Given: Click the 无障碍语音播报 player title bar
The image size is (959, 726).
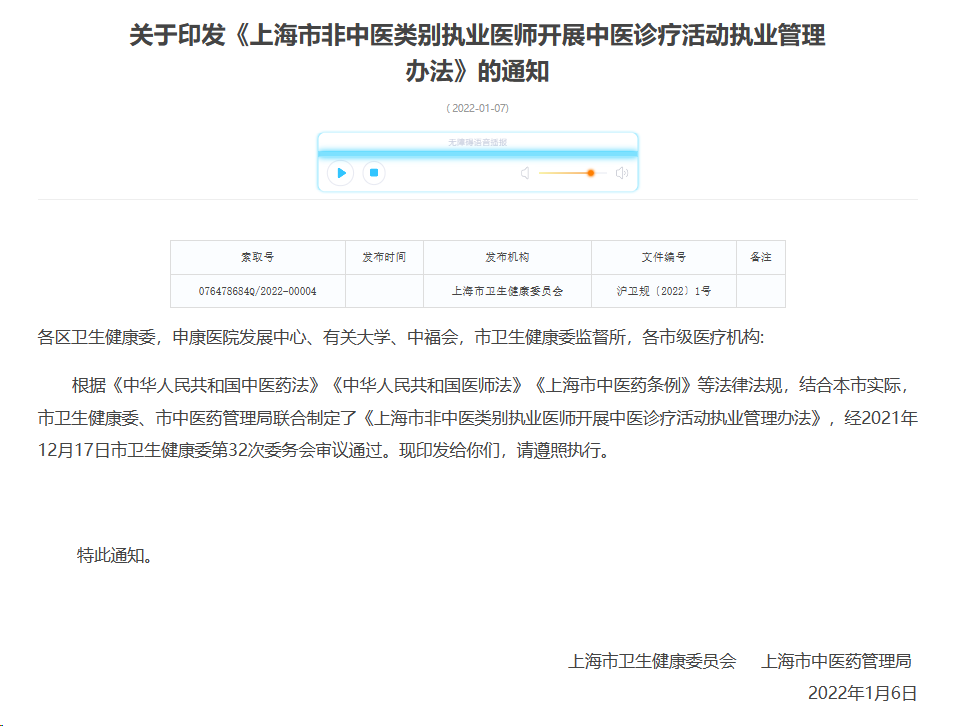Looking at the screenshot, I should tap(477, 140).
